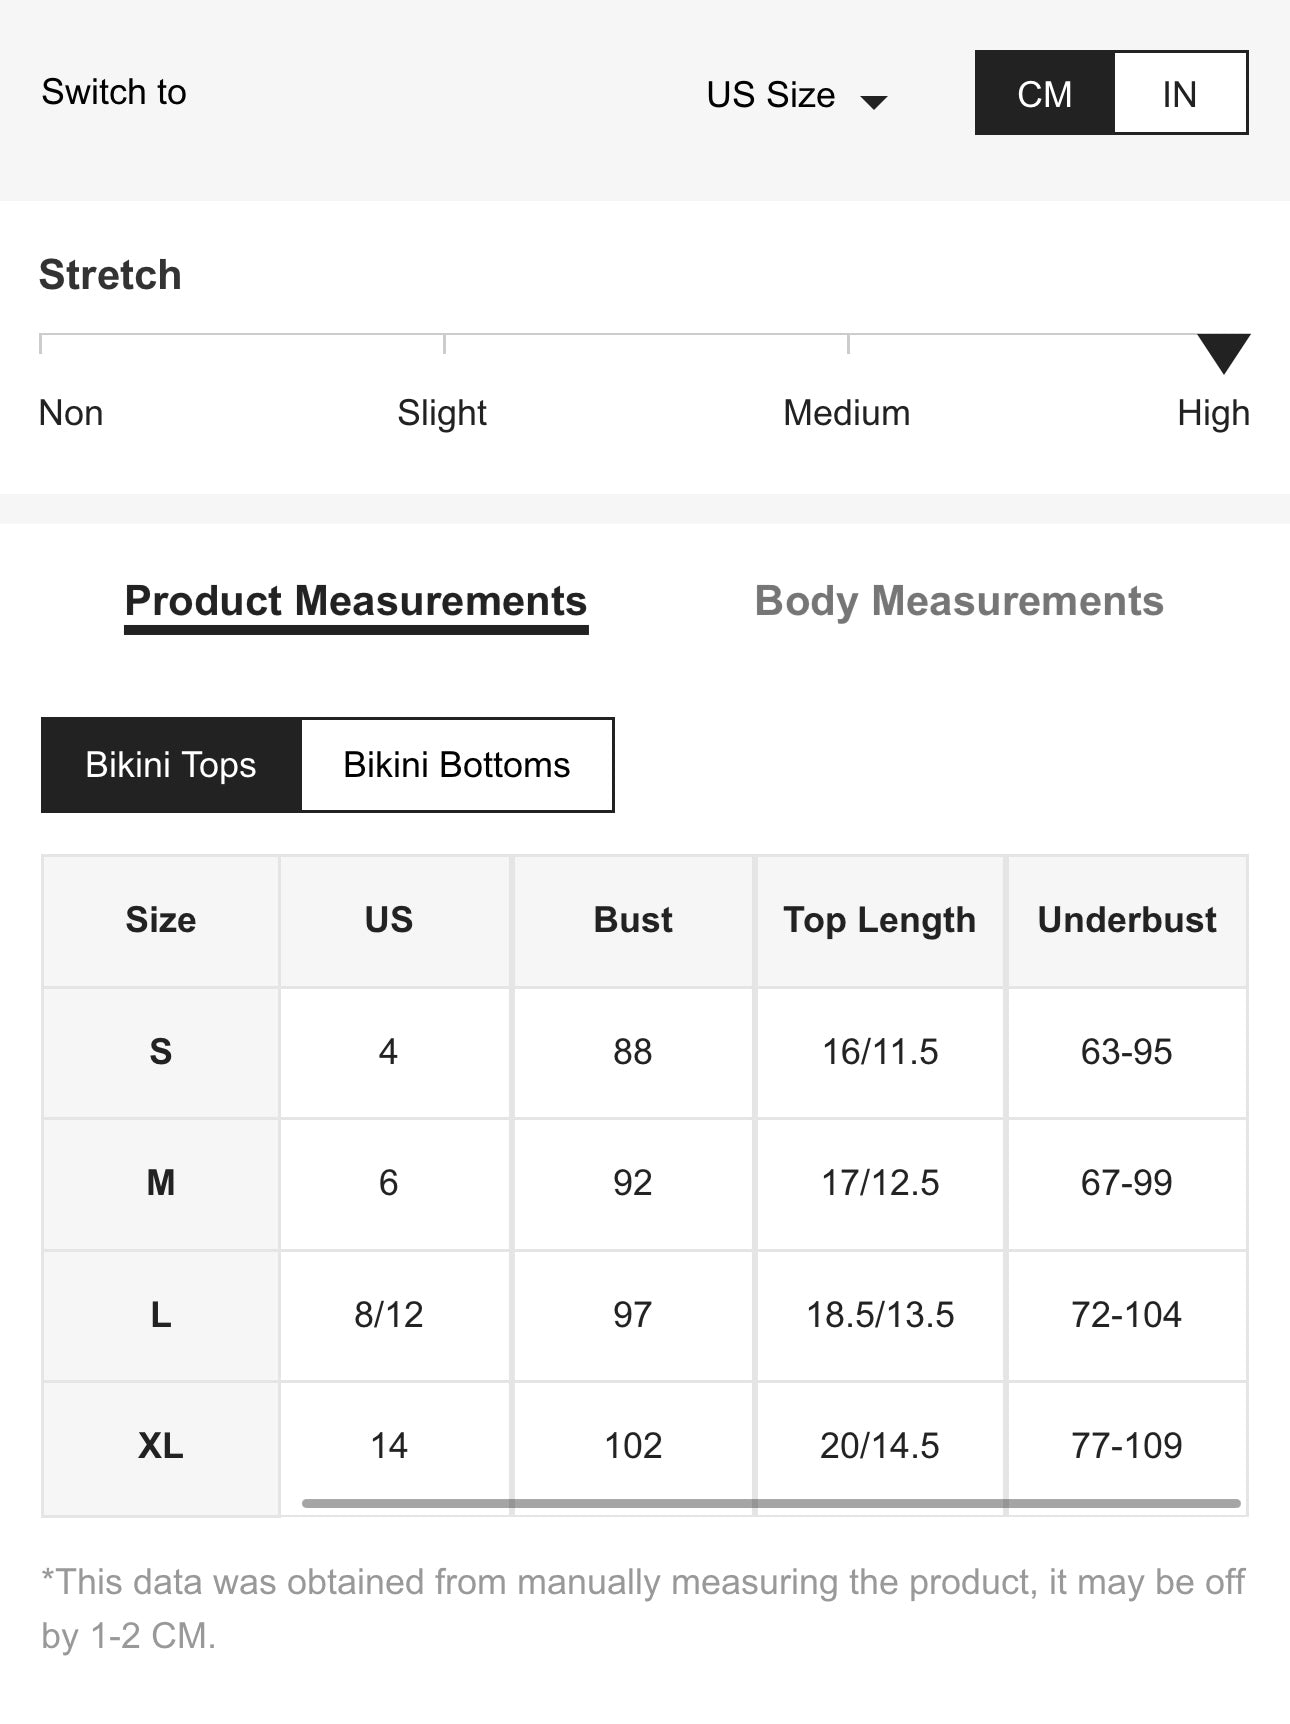
Task: Switch units to CM
Action: click(1044, 94)
